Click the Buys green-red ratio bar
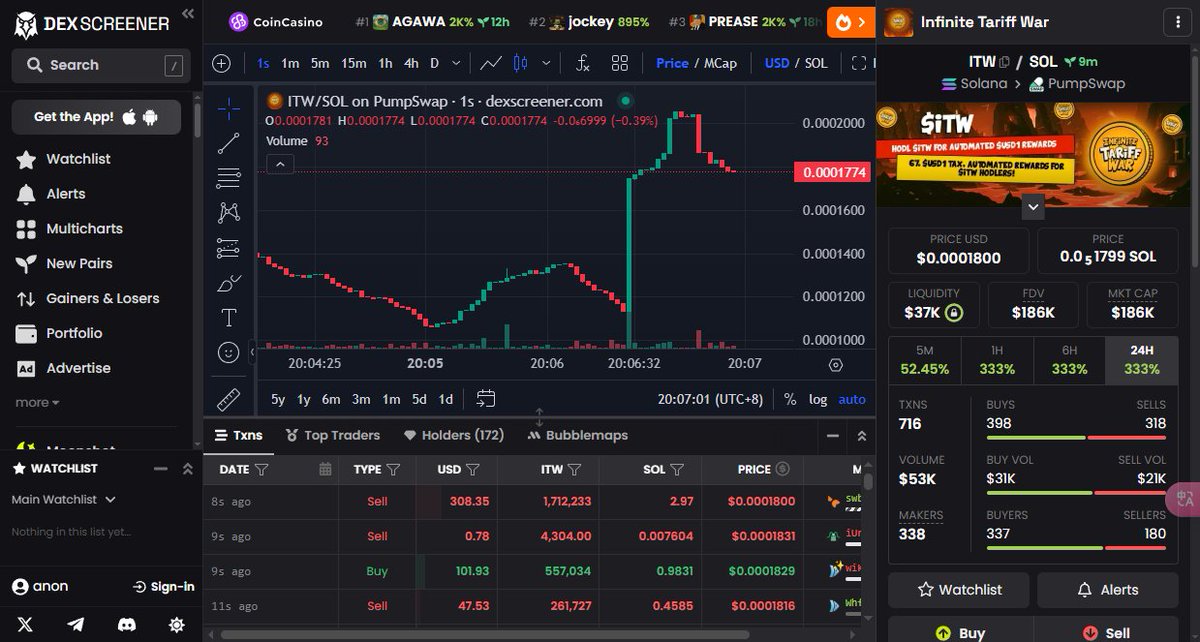Viewport: 1200px width, 642px height. (1076, 437)
